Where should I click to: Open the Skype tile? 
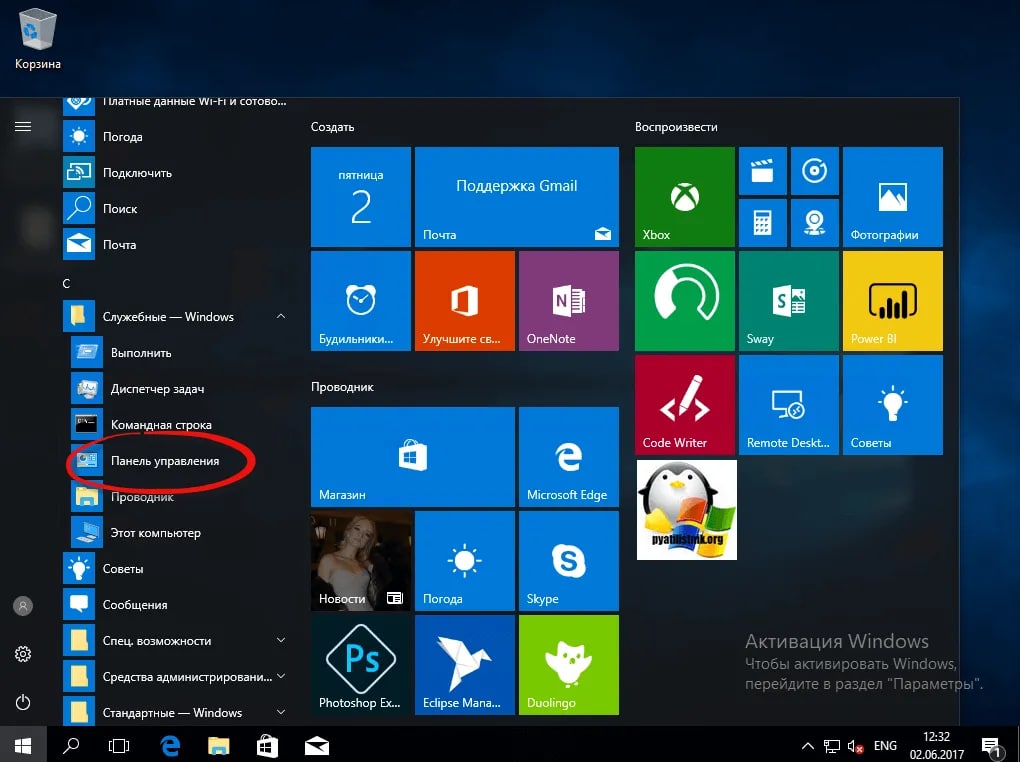click(x=569, y=561)
